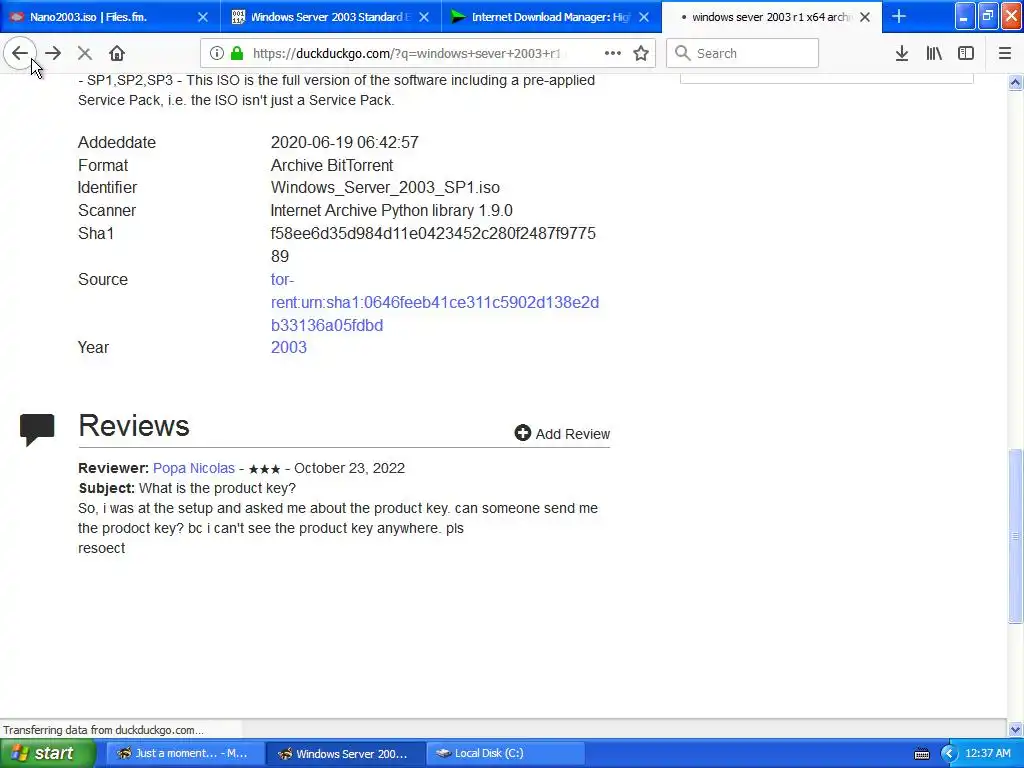Click the review date October 23, 2022
The image size is (1024, 768).
pyautogui.click(x=349, y=468)
